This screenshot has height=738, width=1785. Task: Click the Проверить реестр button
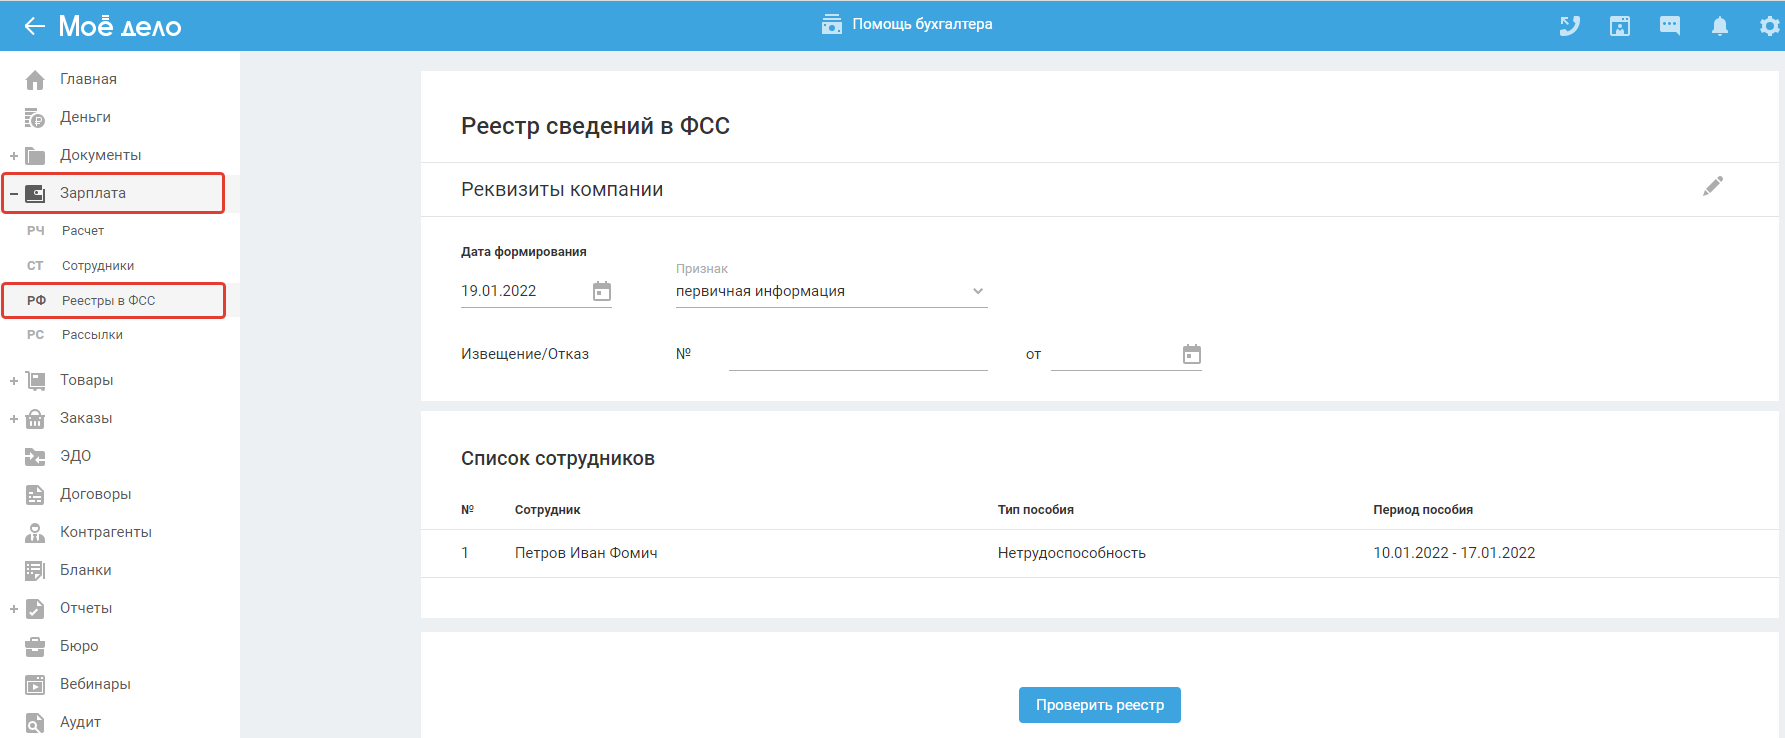[x=1099, y=705]
